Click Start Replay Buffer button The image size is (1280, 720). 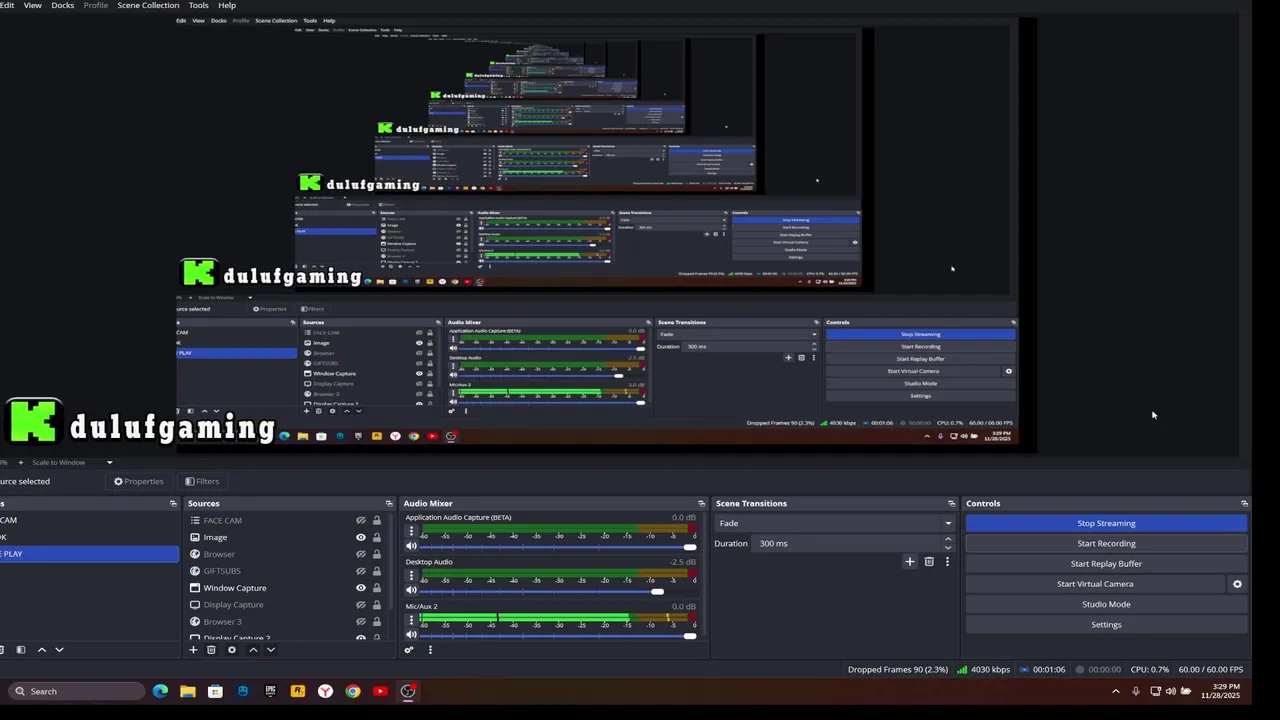coord(1106,564)
